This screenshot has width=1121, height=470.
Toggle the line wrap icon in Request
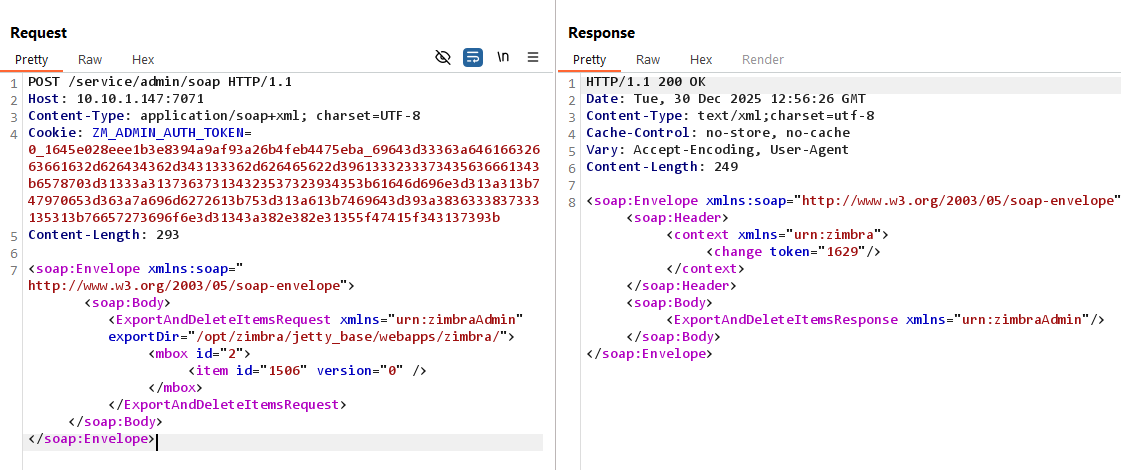tap(473, 57)
